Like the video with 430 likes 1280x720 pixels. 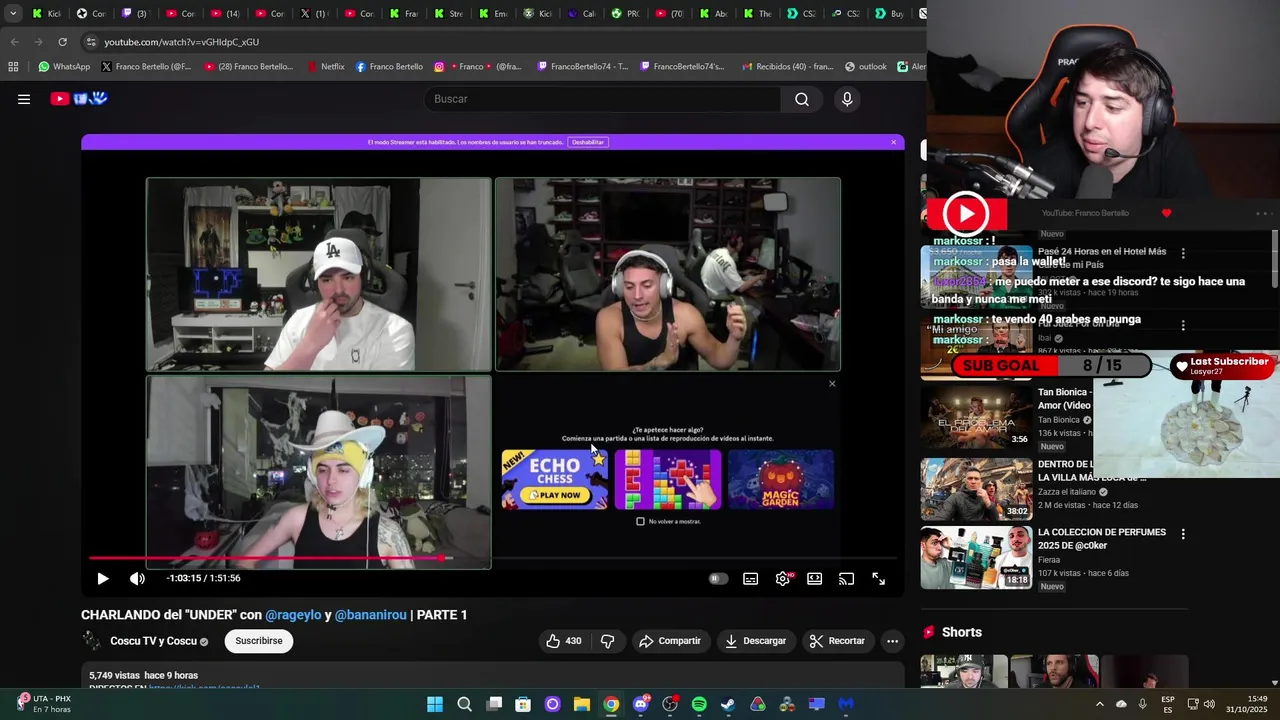coord(563,641)
